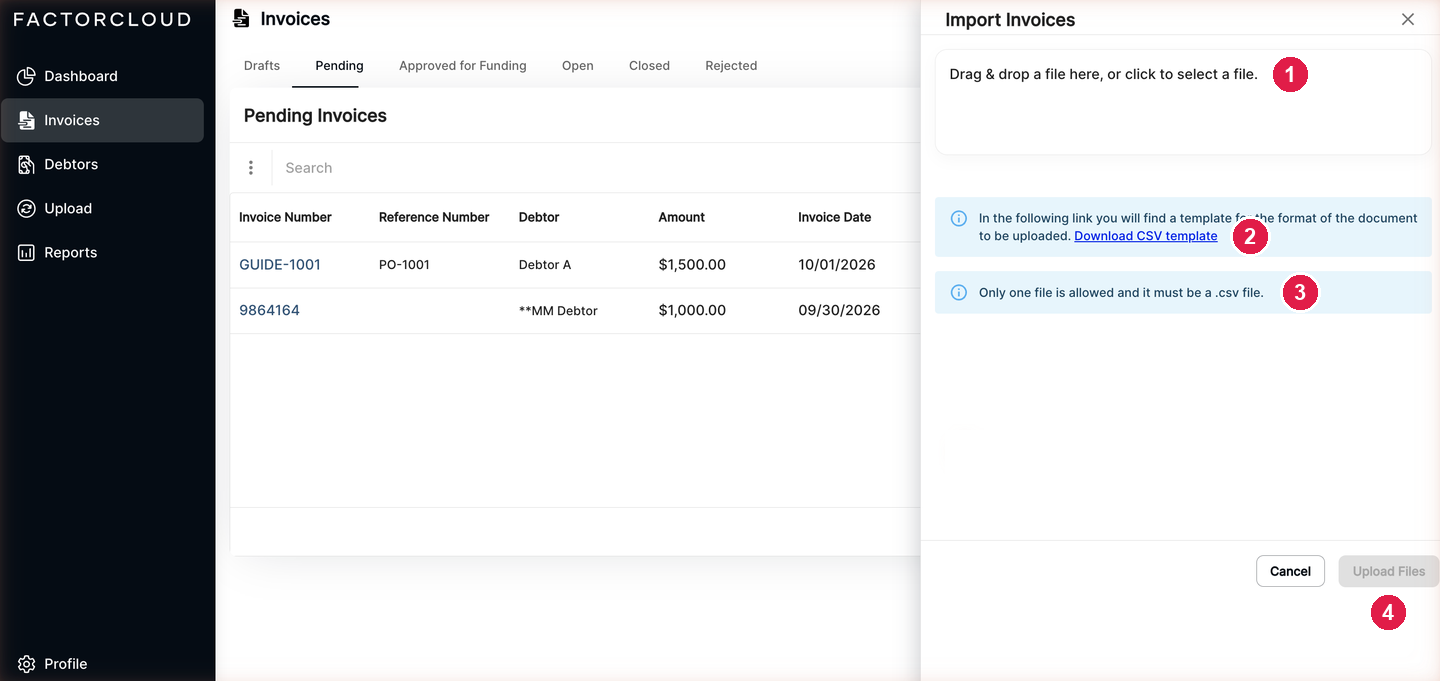The image size is (1440, 681).
Task: Sort by Invoice Number column header
Action: [285, 217]
